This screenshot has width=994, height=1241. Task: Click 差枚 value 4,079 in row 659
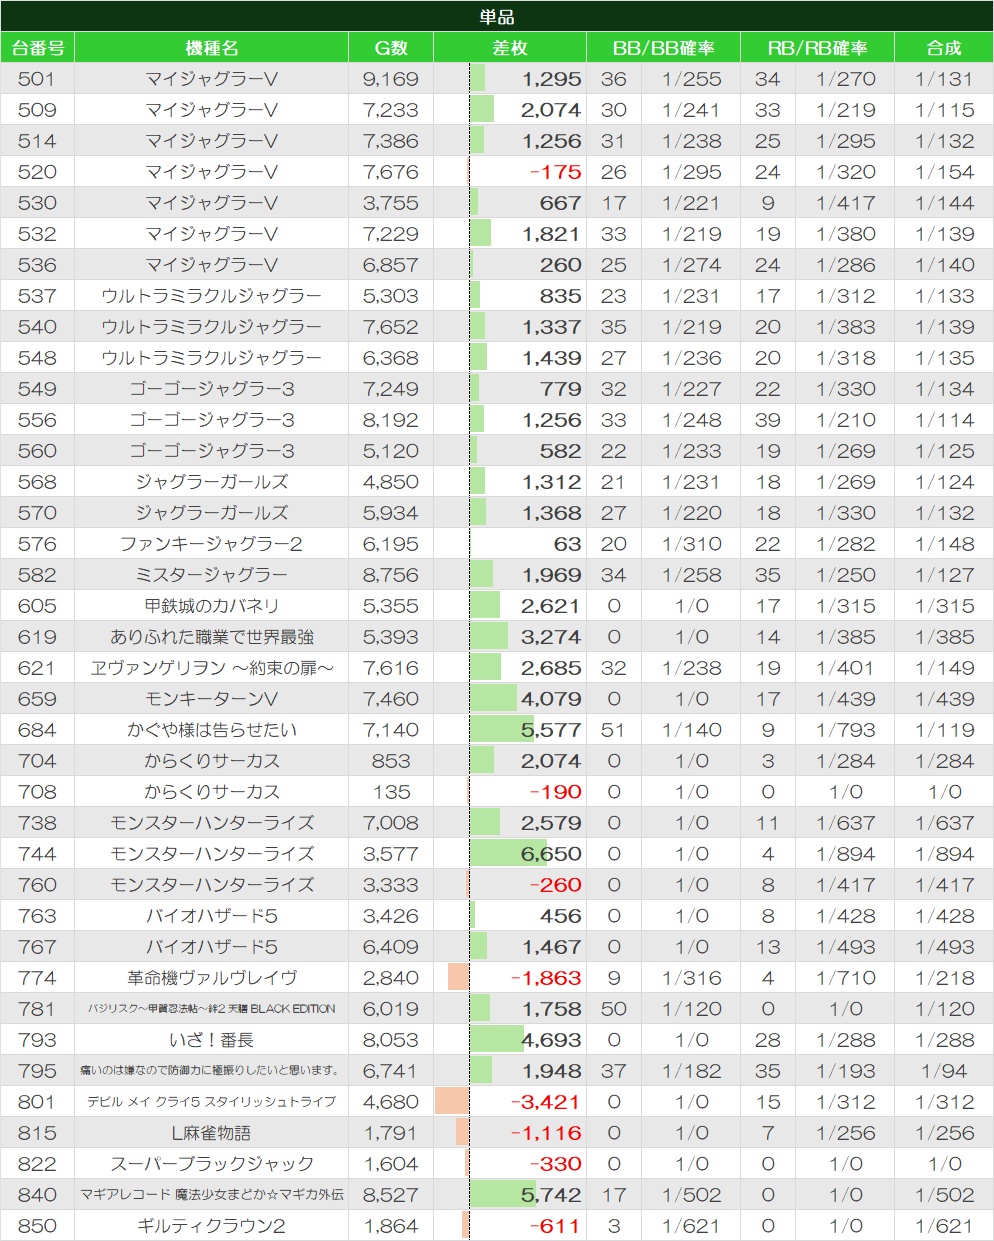point(551,699)
